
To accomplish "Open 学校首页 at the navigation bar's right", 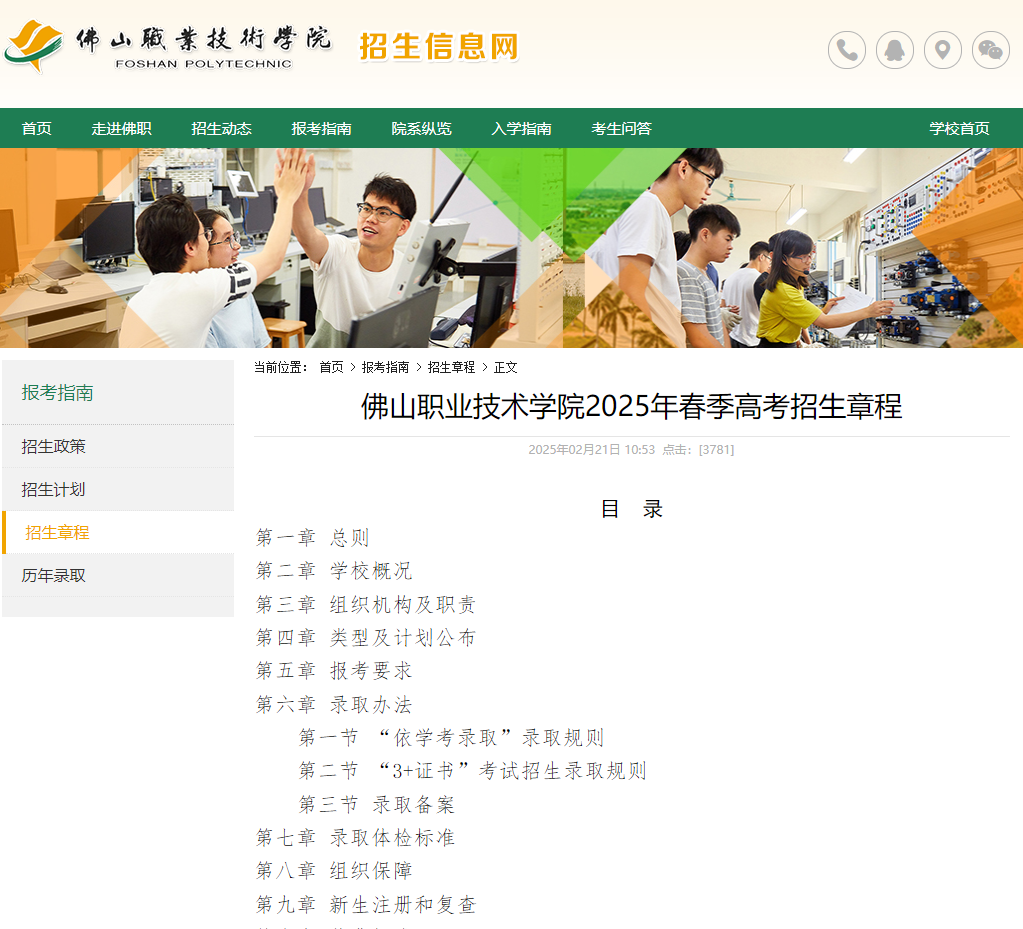I will point(959,128).
